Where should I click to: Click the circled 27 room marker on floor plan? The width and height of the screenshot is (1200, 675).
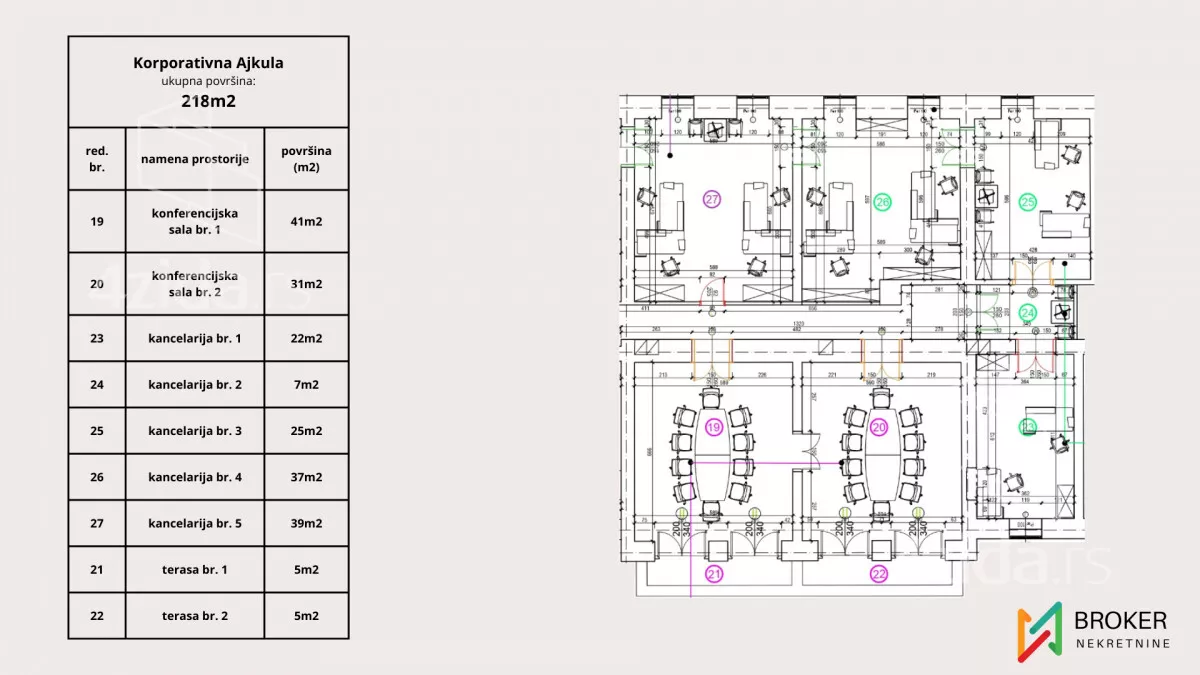pos(712,200)
